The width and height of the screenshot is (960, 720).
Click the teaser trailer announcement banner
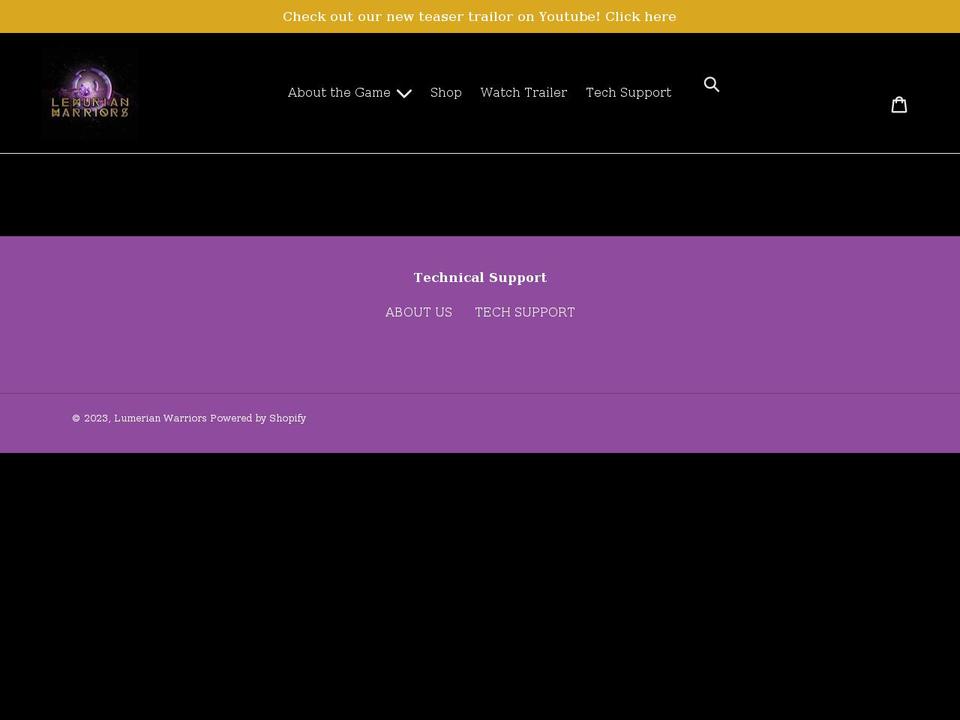coord(479,17)
